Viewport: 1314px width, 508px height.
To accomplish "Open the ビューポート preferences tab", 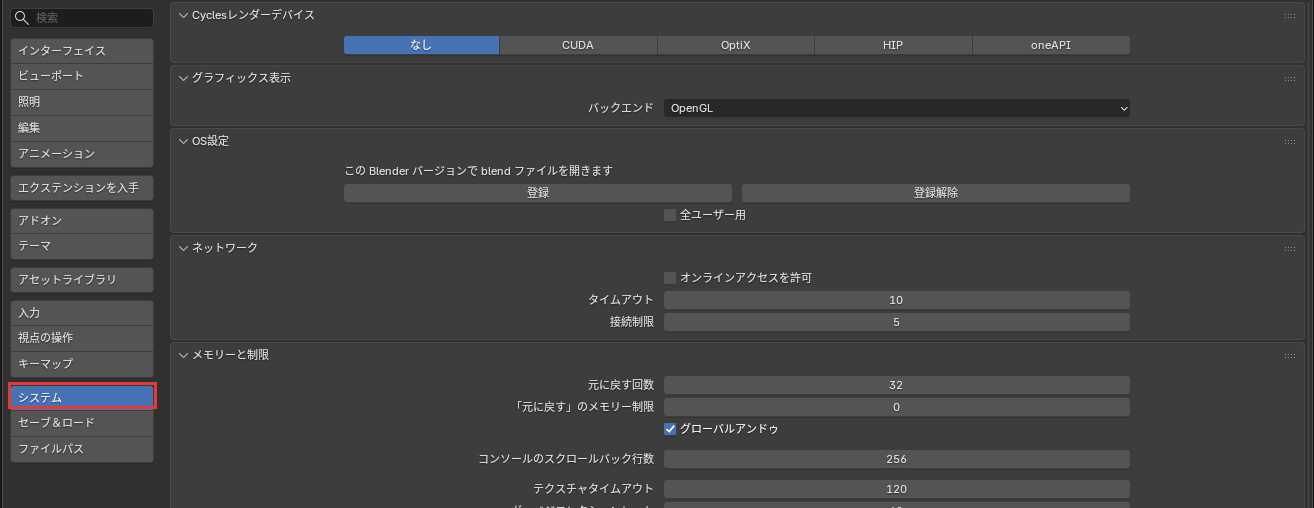I will click(x=82, y=76).
